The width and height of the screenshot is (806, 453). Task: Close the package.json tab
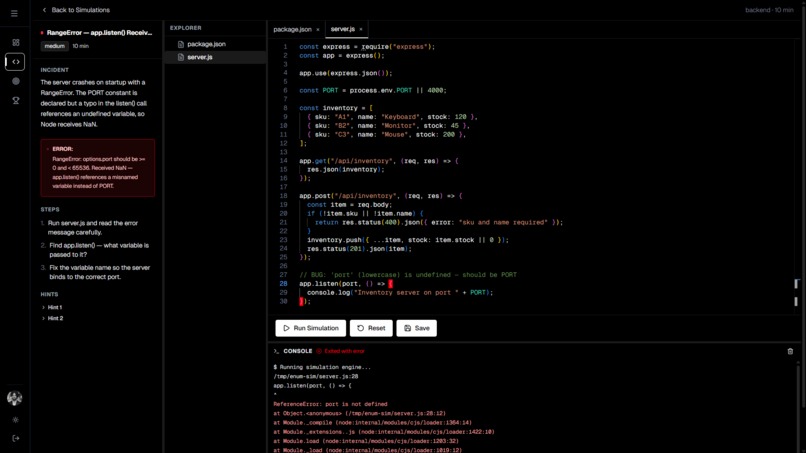click(318, 30)
